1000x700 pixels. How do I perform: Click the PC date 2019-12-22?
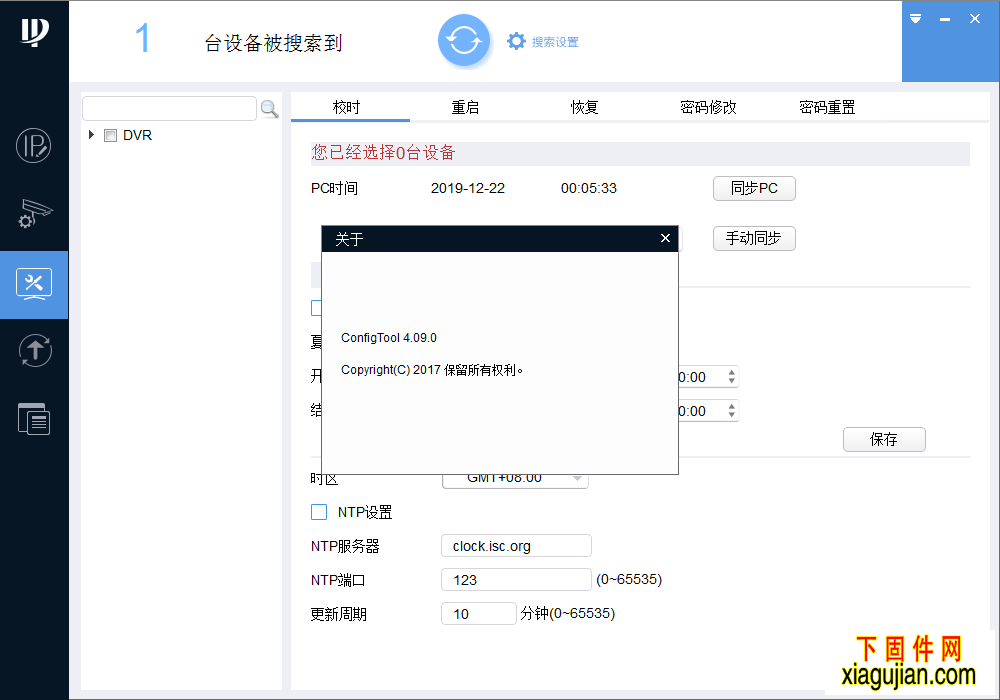tap(467, 188)
